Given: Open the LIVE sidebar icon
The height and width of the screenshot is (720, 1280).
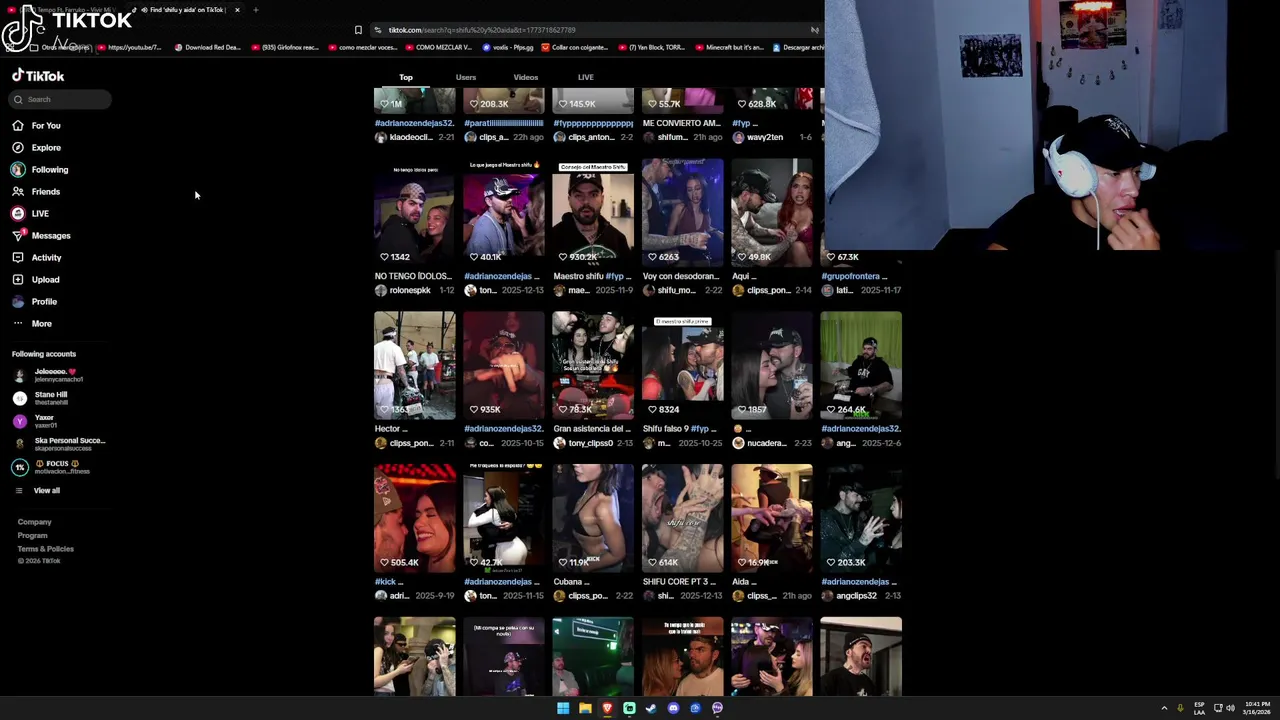Looking at the screenshot, I should 18,213.
